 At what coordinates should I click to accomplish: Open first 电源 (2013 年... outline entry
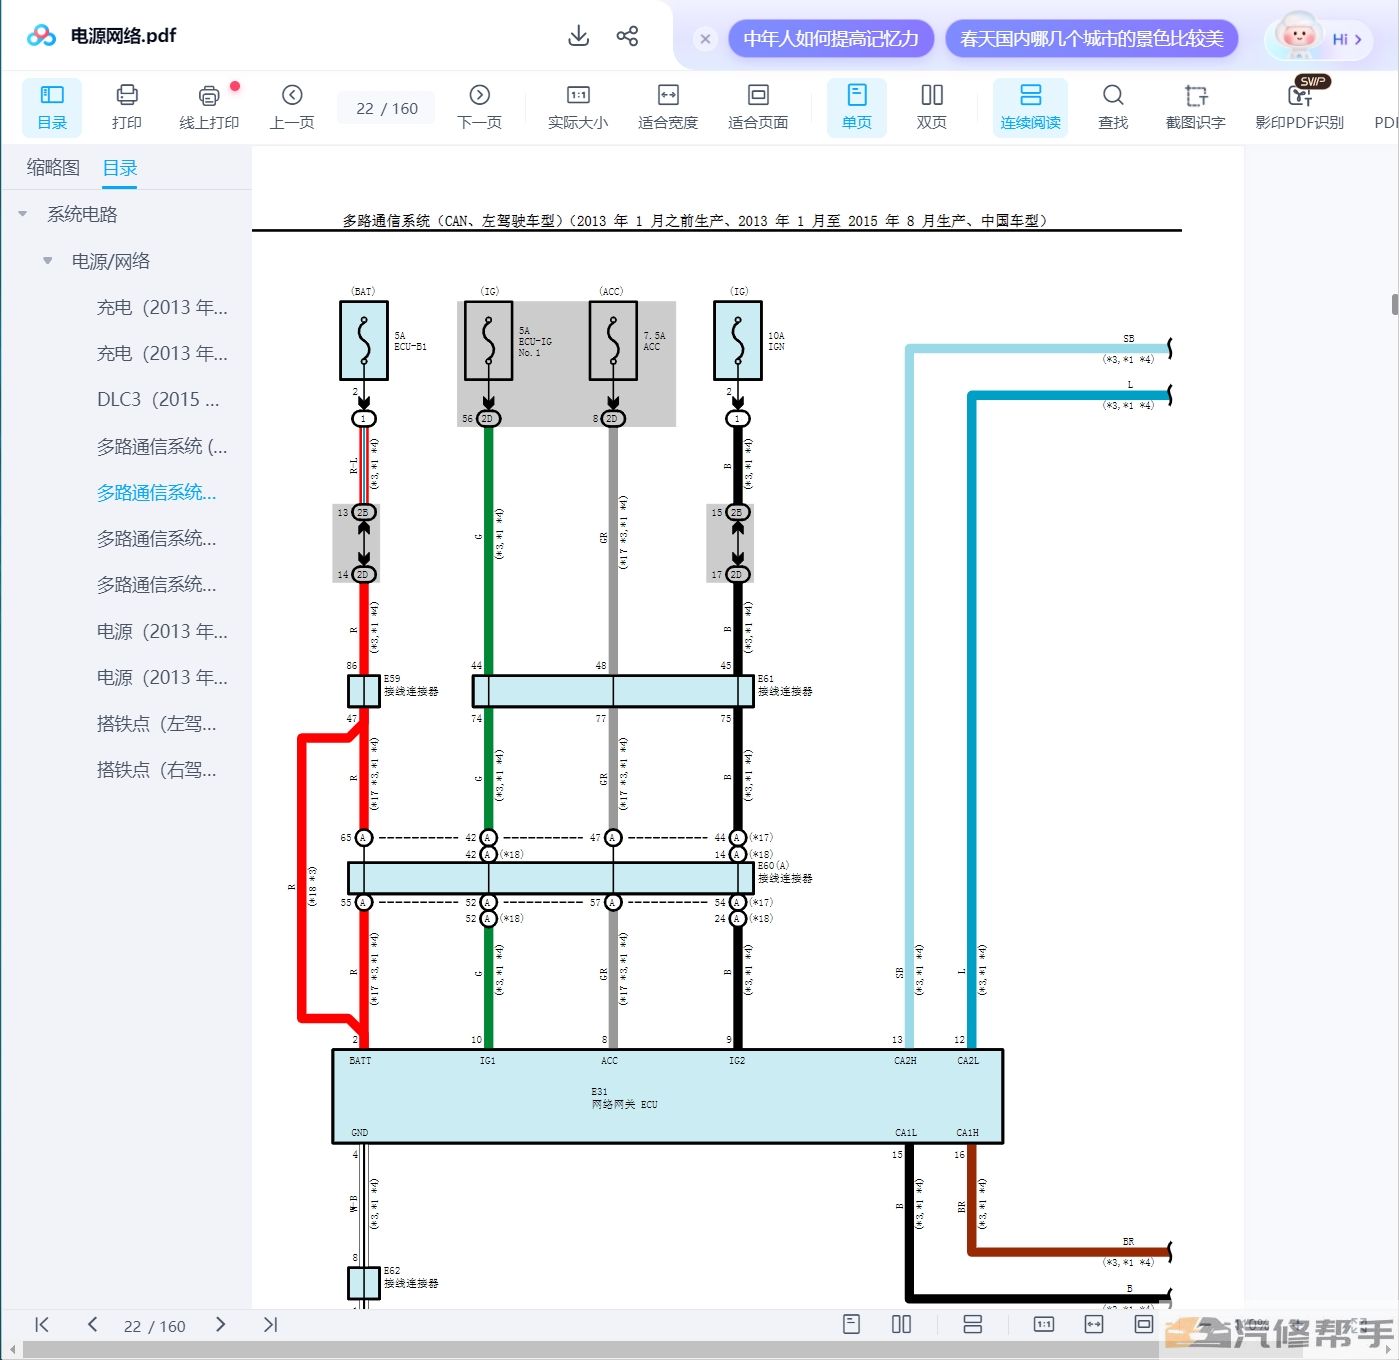tap(162, 631)
